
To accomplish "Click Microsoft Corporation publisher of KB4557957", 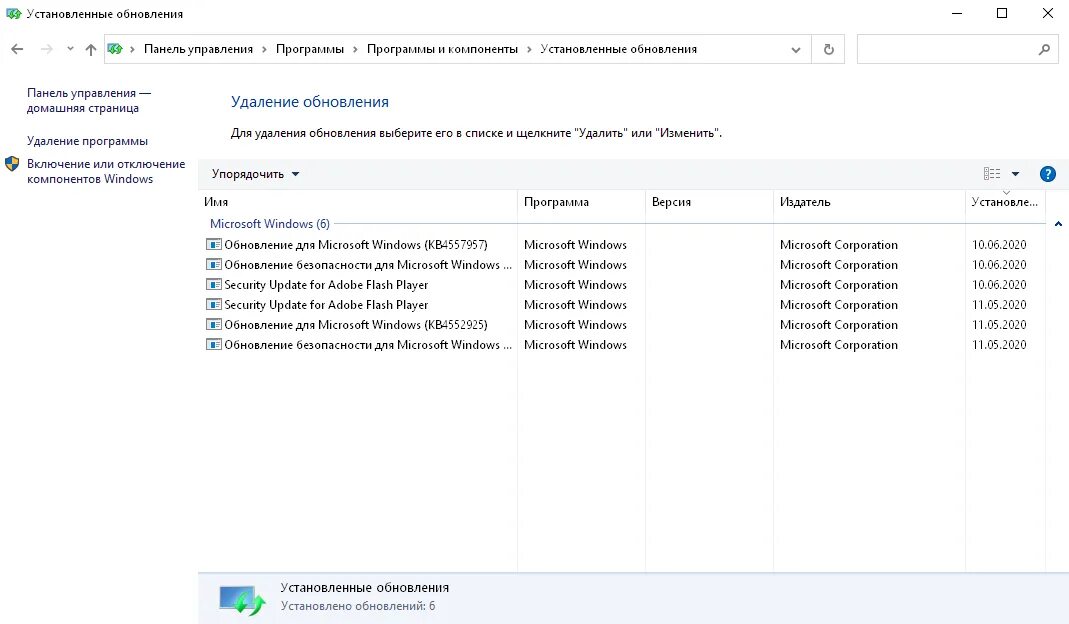I will [x=839, y=244].
